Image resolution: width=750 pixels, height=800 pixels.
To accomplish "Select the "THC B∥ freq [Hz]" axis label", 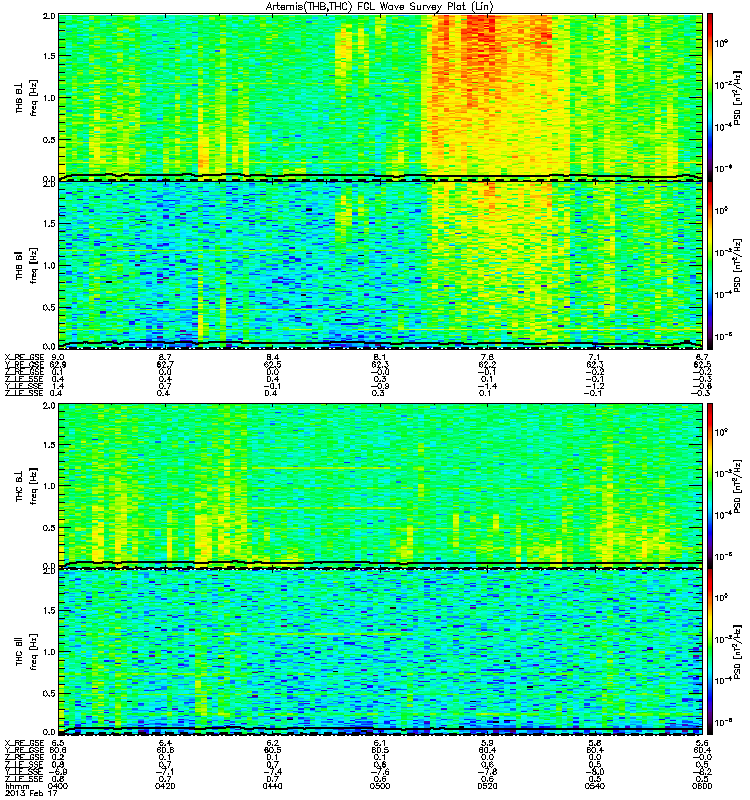I will (x=27, y=652).
